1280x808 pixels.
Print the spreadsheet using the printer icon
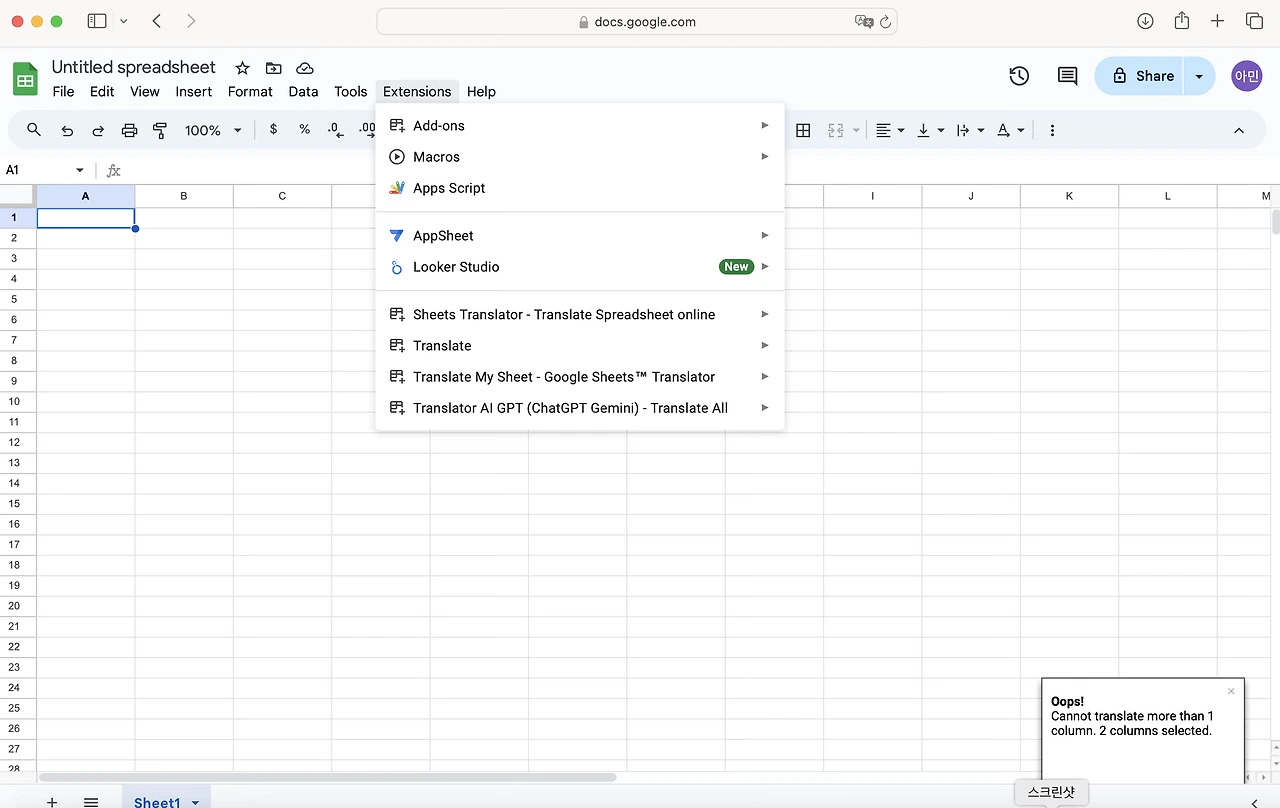(129, 130)
